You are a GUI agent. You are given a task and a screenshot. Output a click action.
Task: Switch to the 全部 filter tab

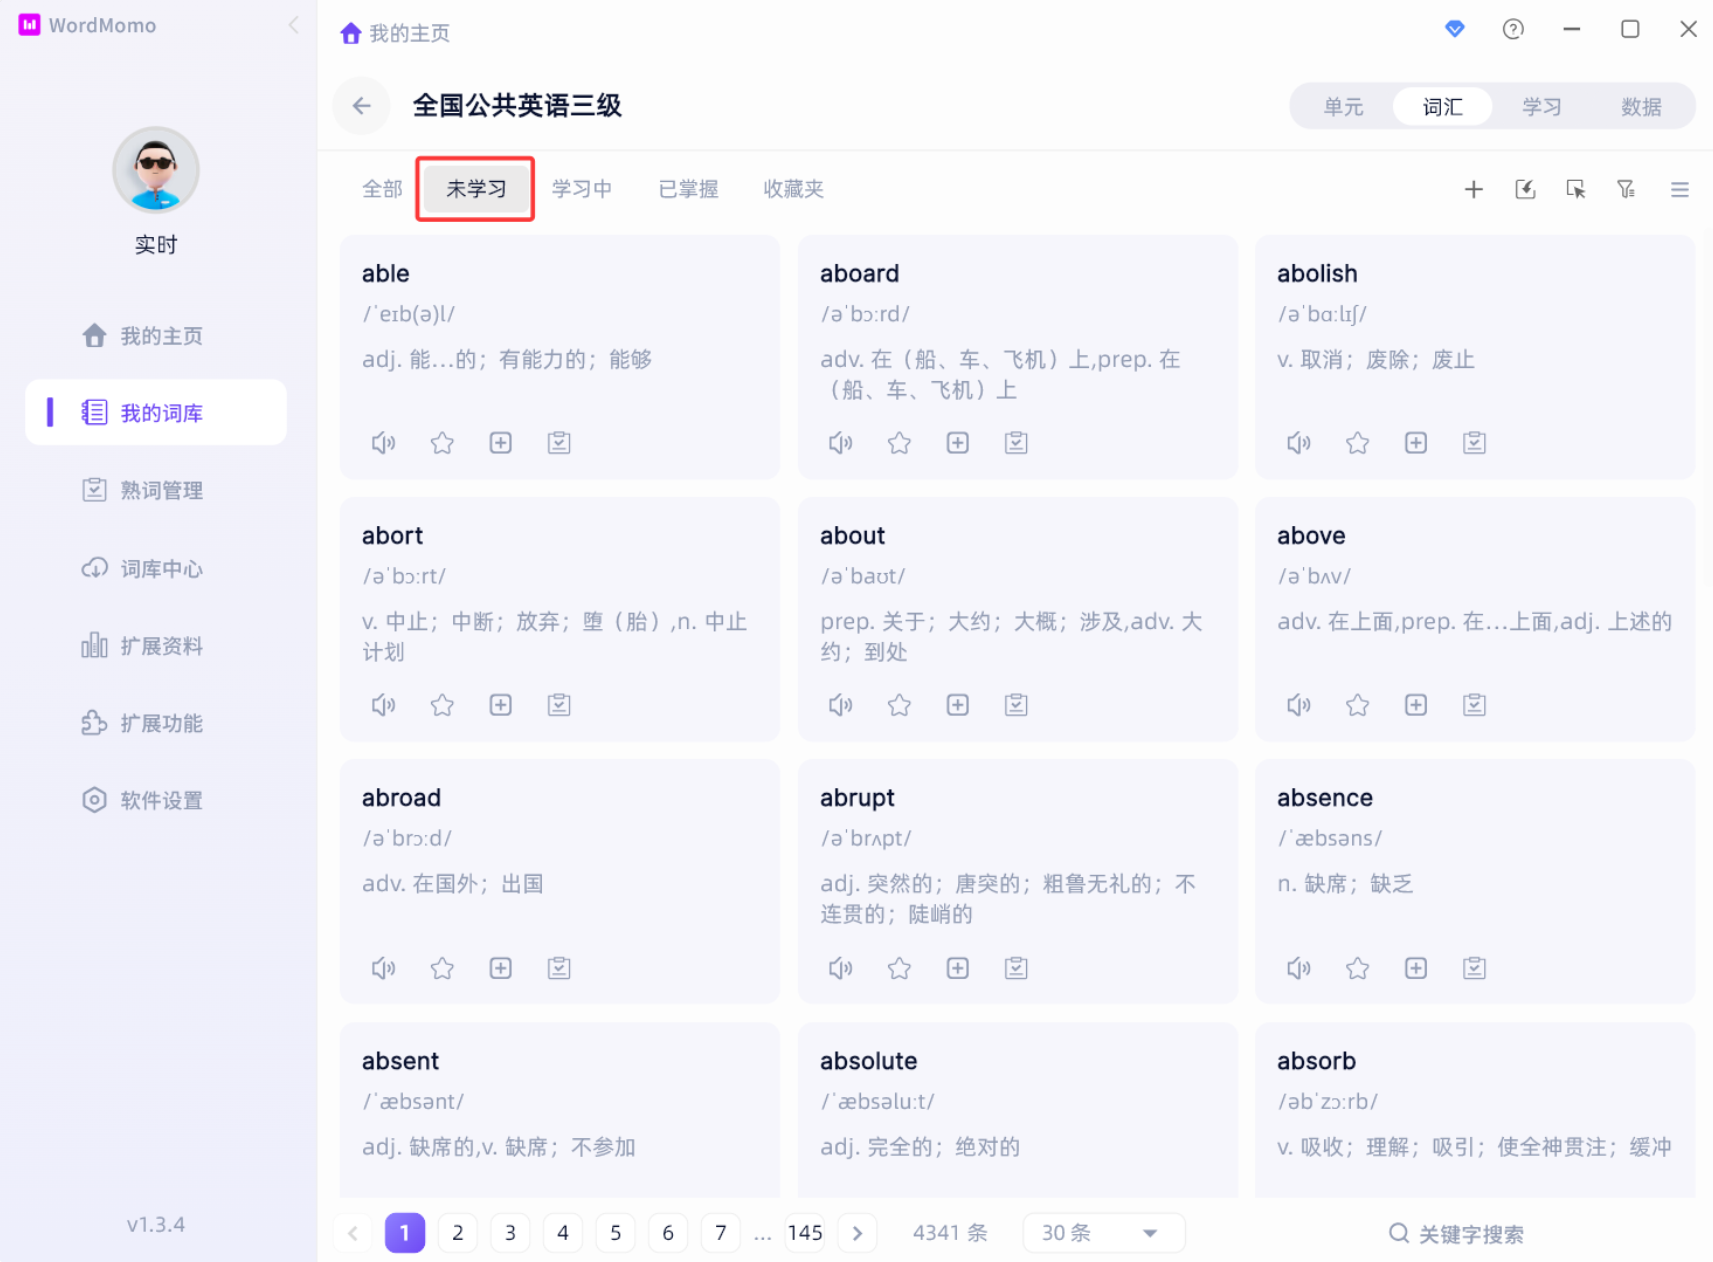382,189
